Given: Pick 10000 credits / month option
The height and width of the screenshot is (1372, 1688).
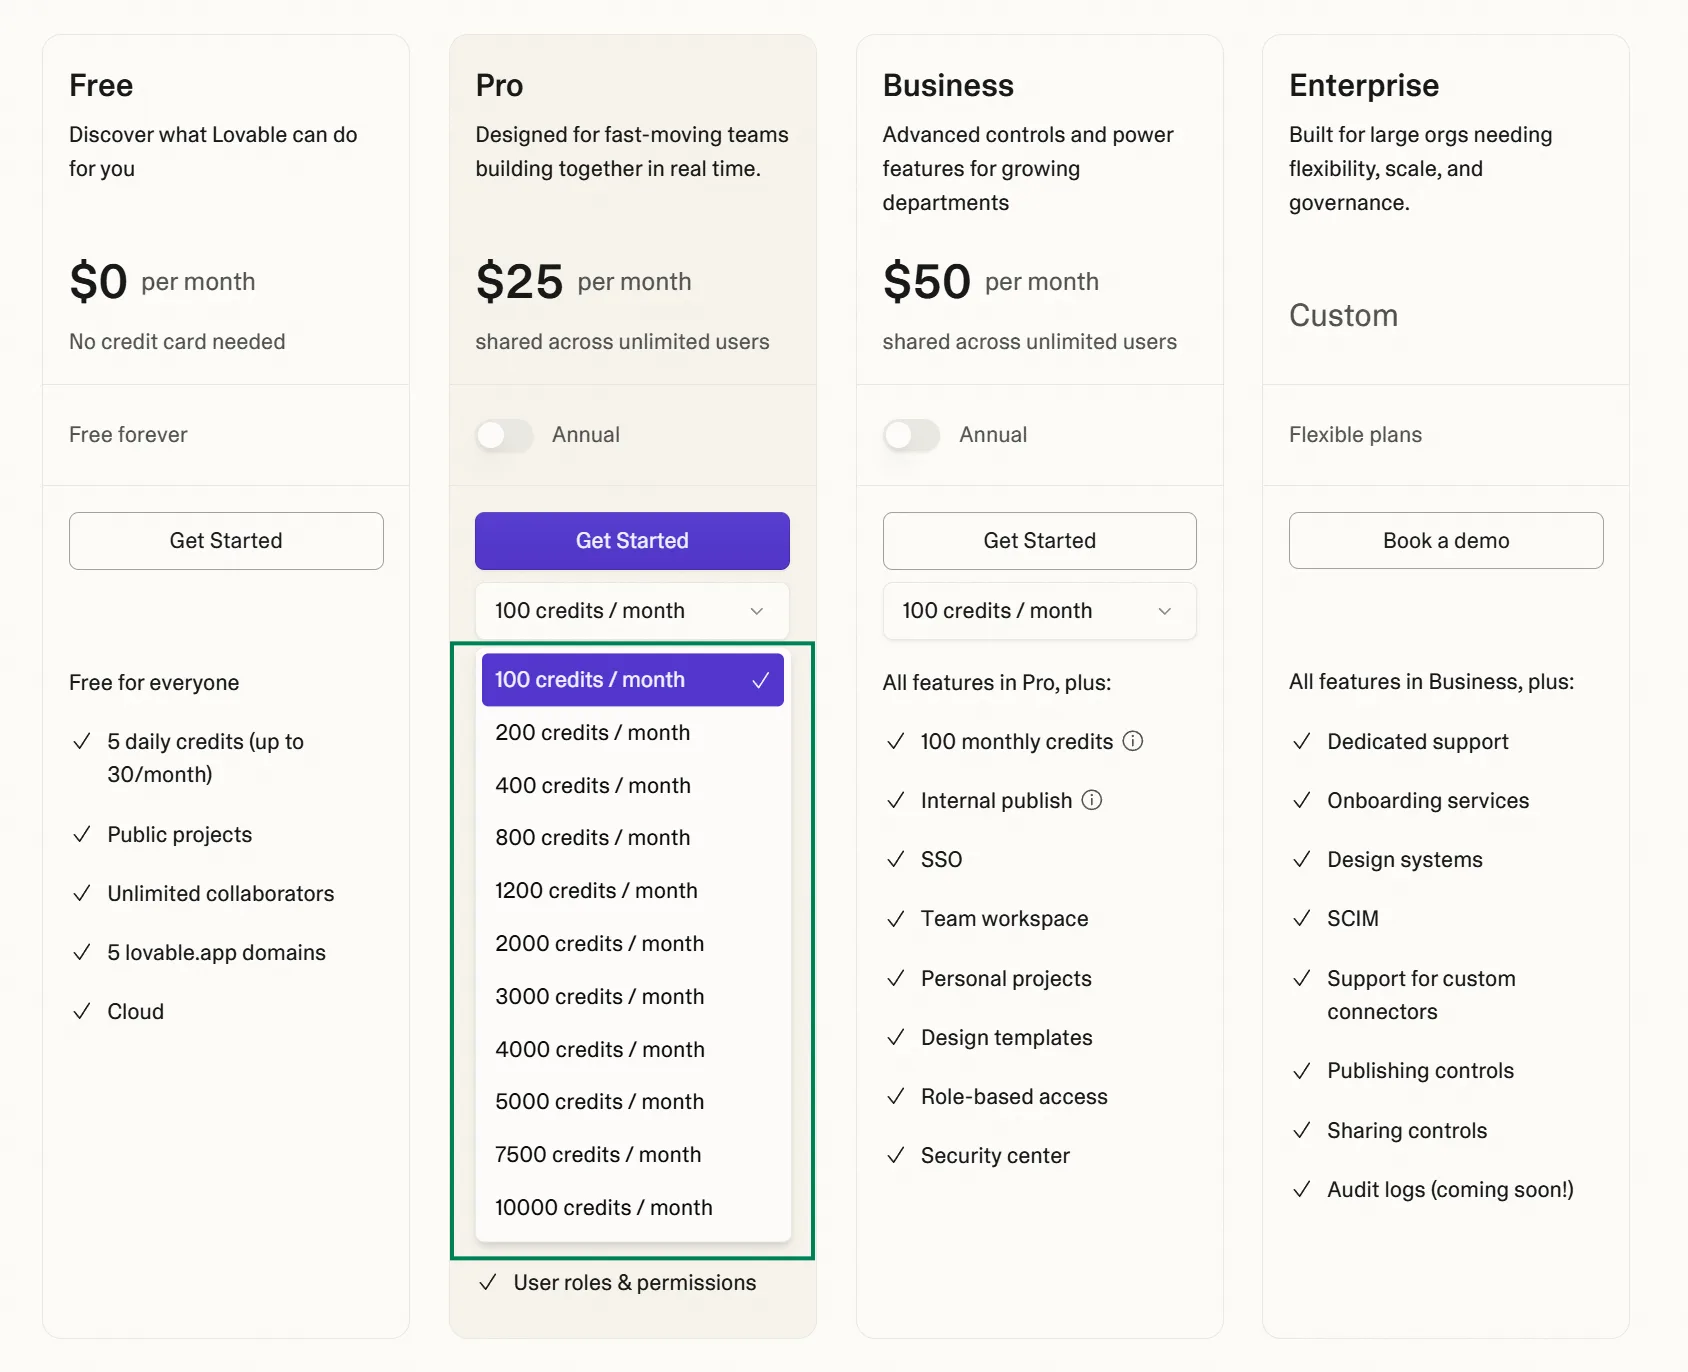Looking at the screenshot, I should (x=632, y=1208).
